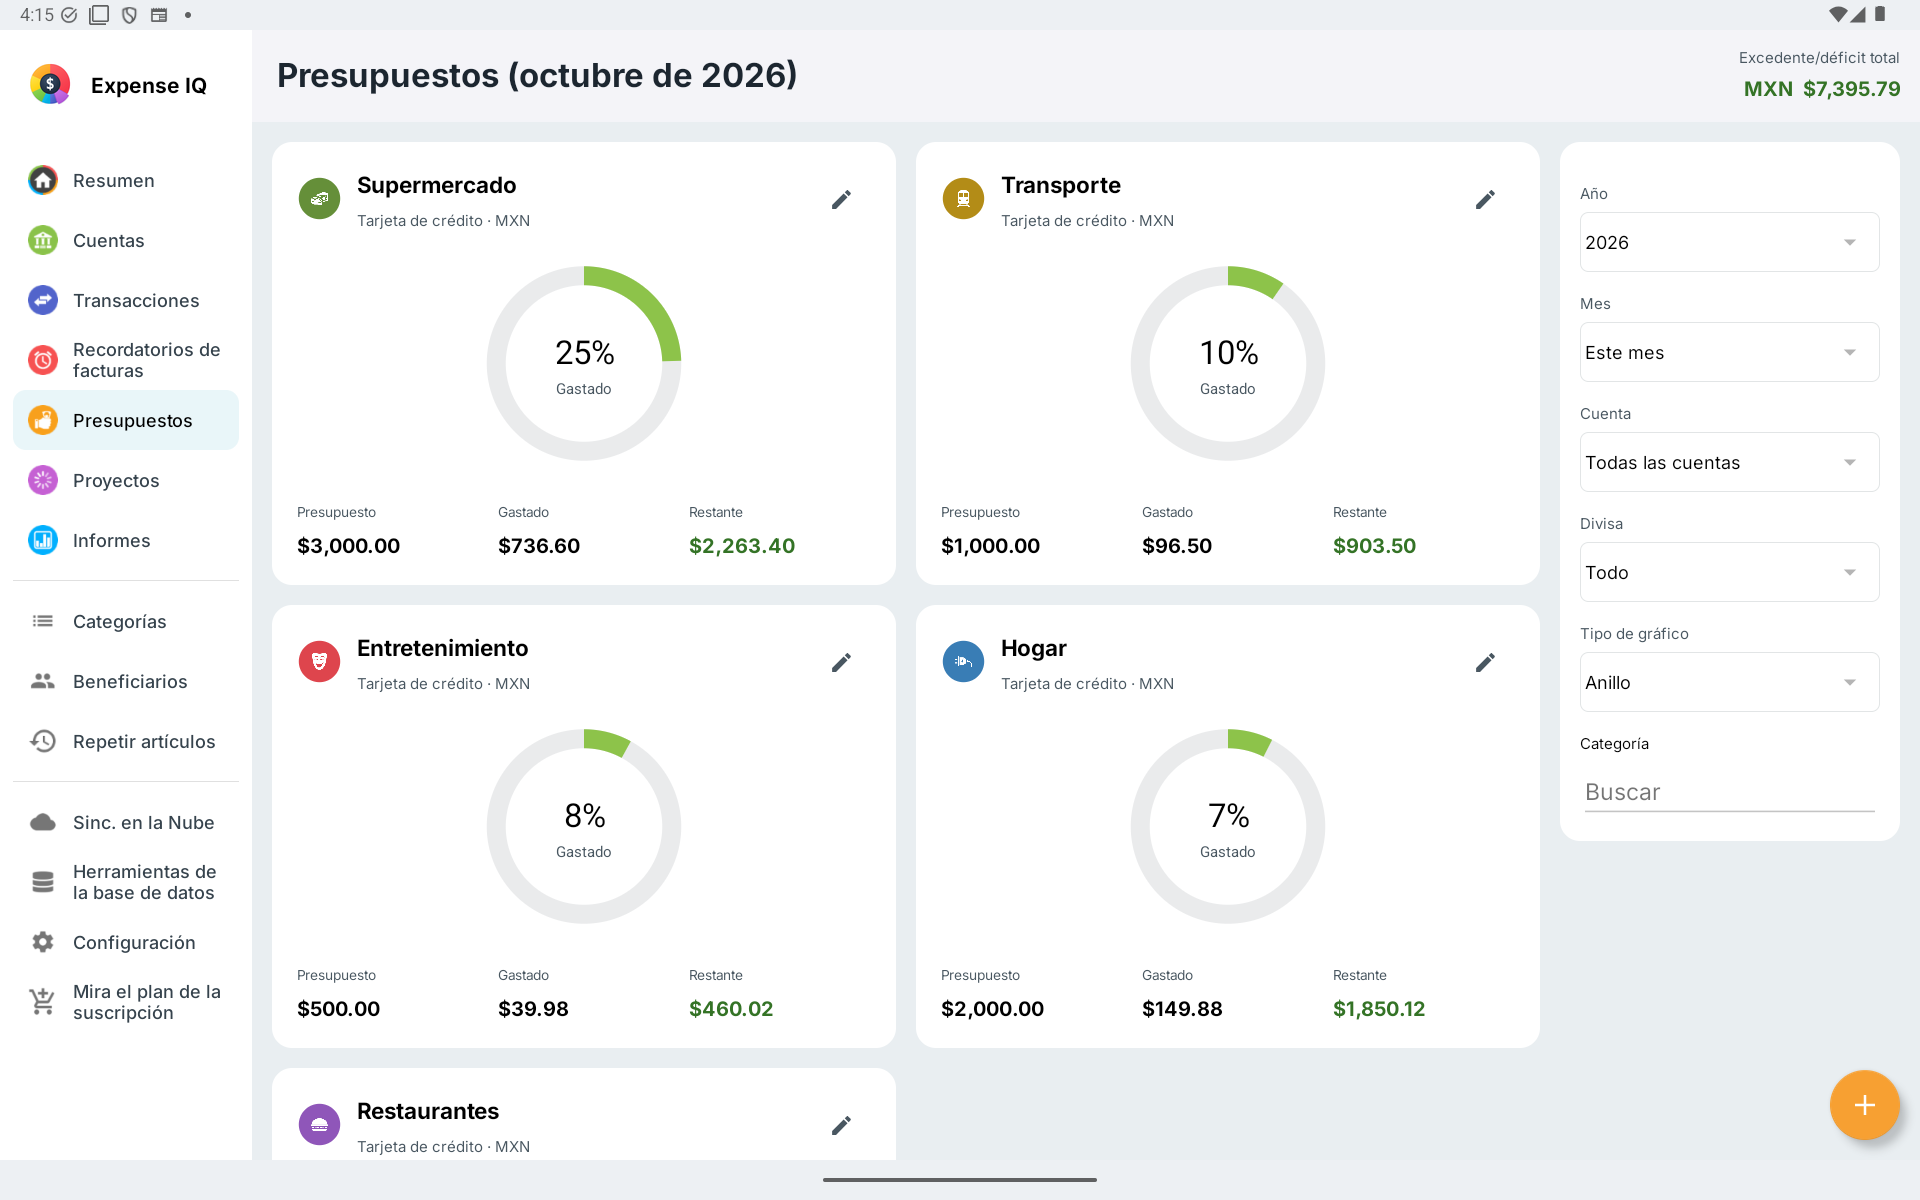Open Transacciones from the sidebar
The width and height of the screenshot is (1920, 1200).
click(x=126, y=301)
